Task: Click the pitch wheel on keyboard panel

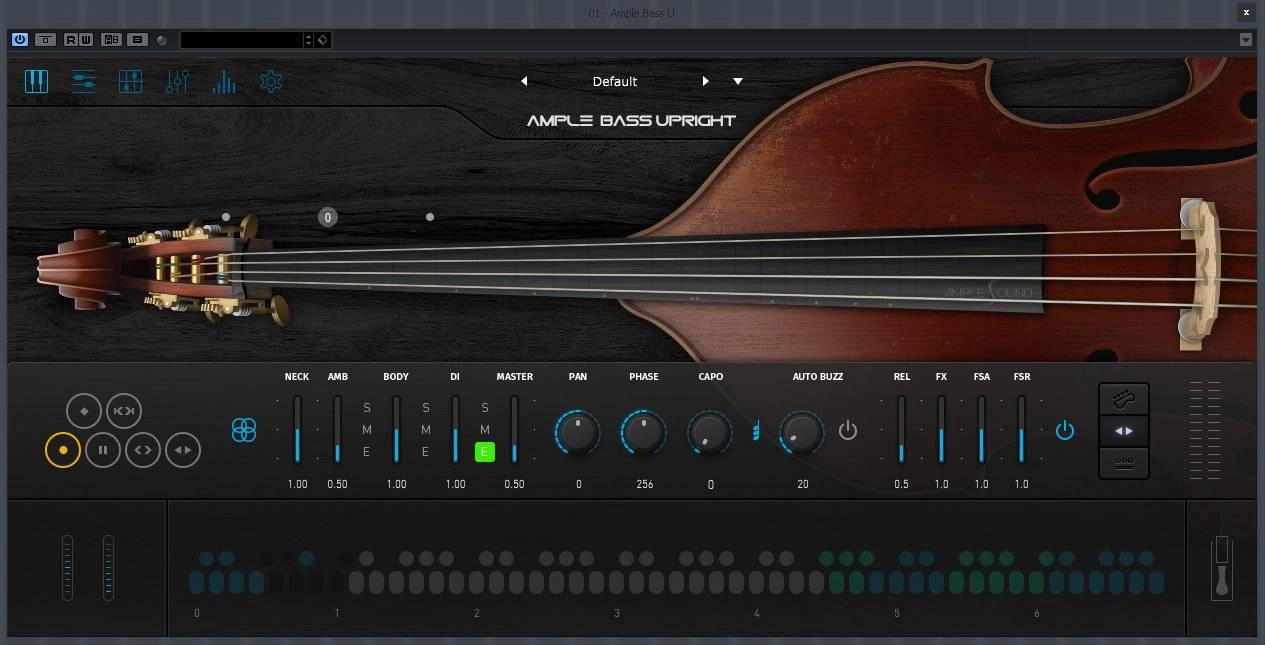Action: coord(67,568)
